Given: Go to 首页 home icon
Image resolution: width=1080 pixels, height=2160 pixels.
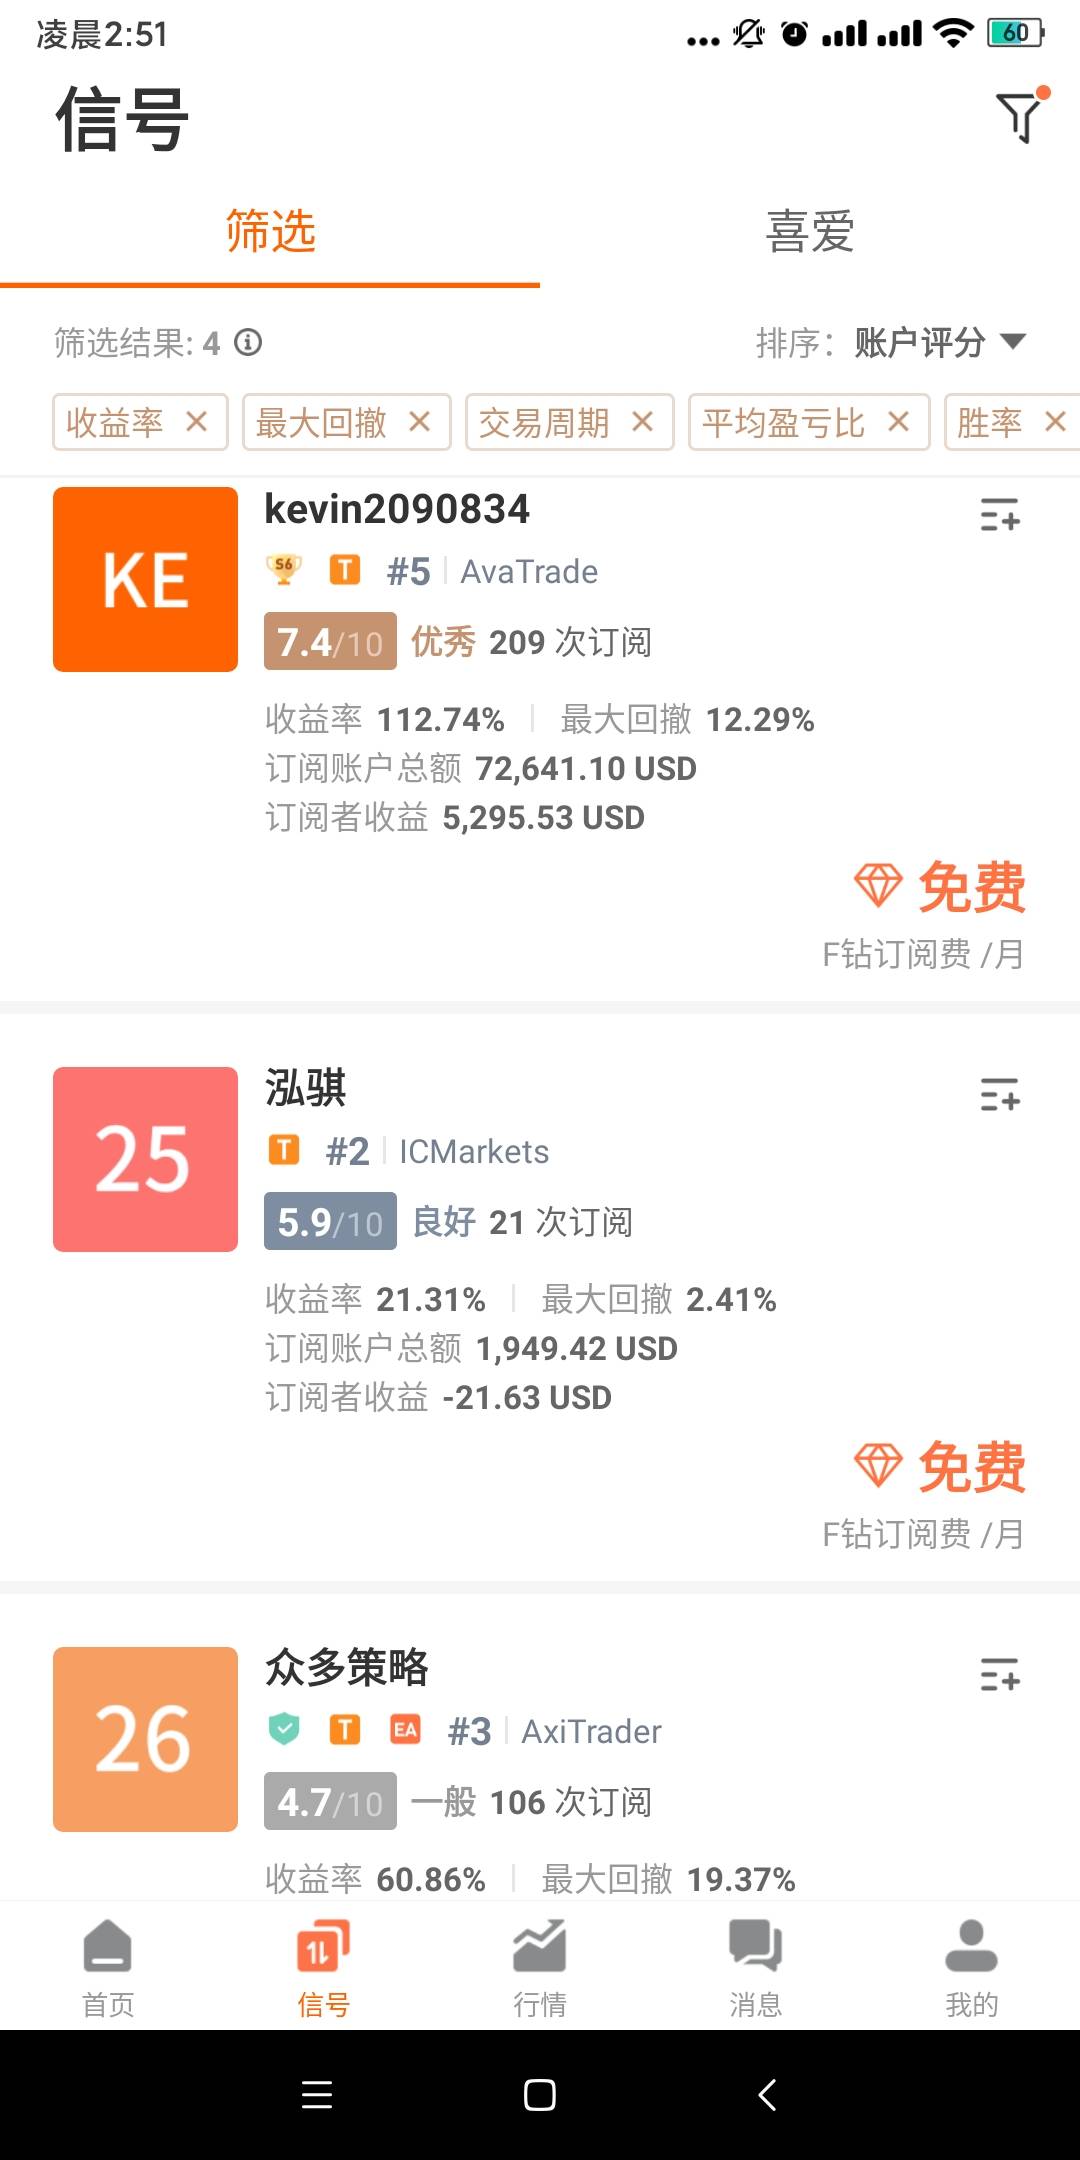Looking at the screenshot, I should click(x=108, y=1966).
